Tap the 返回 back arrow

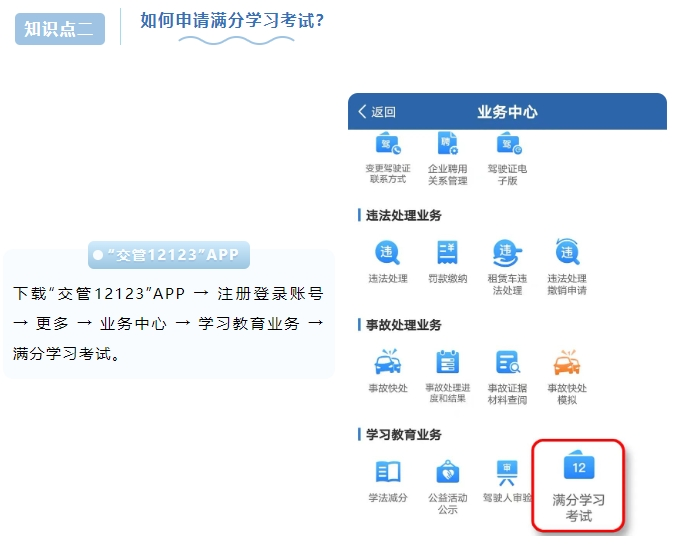362,111
